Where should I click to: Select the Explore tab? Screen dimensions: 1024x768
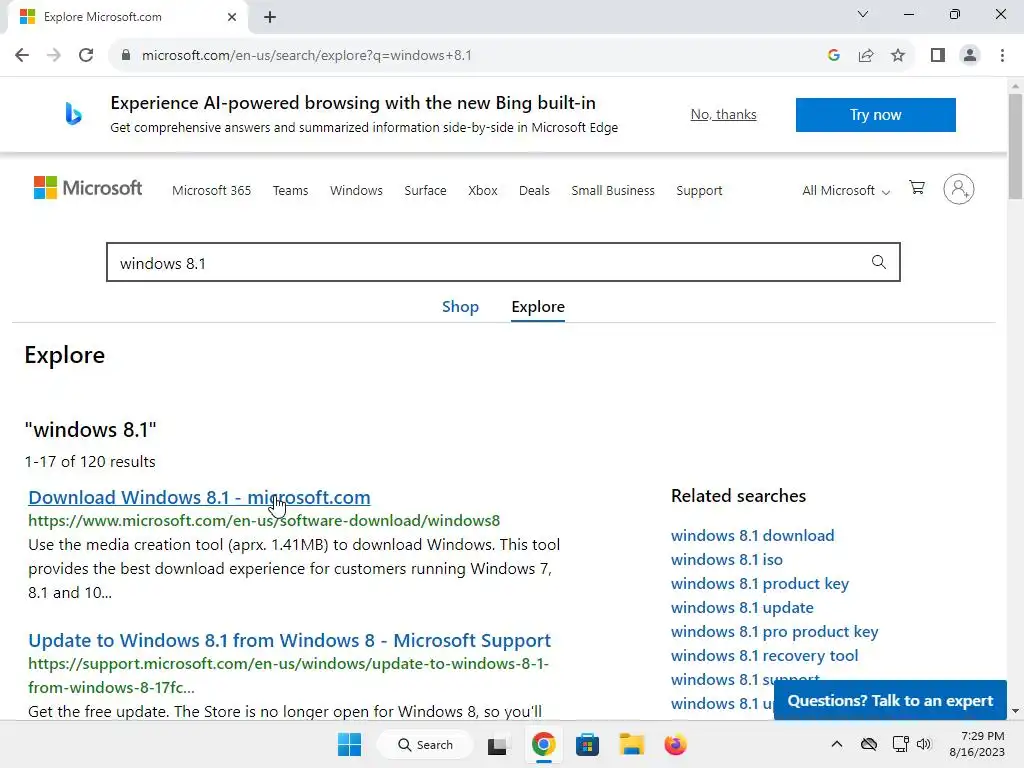(538, 307)
